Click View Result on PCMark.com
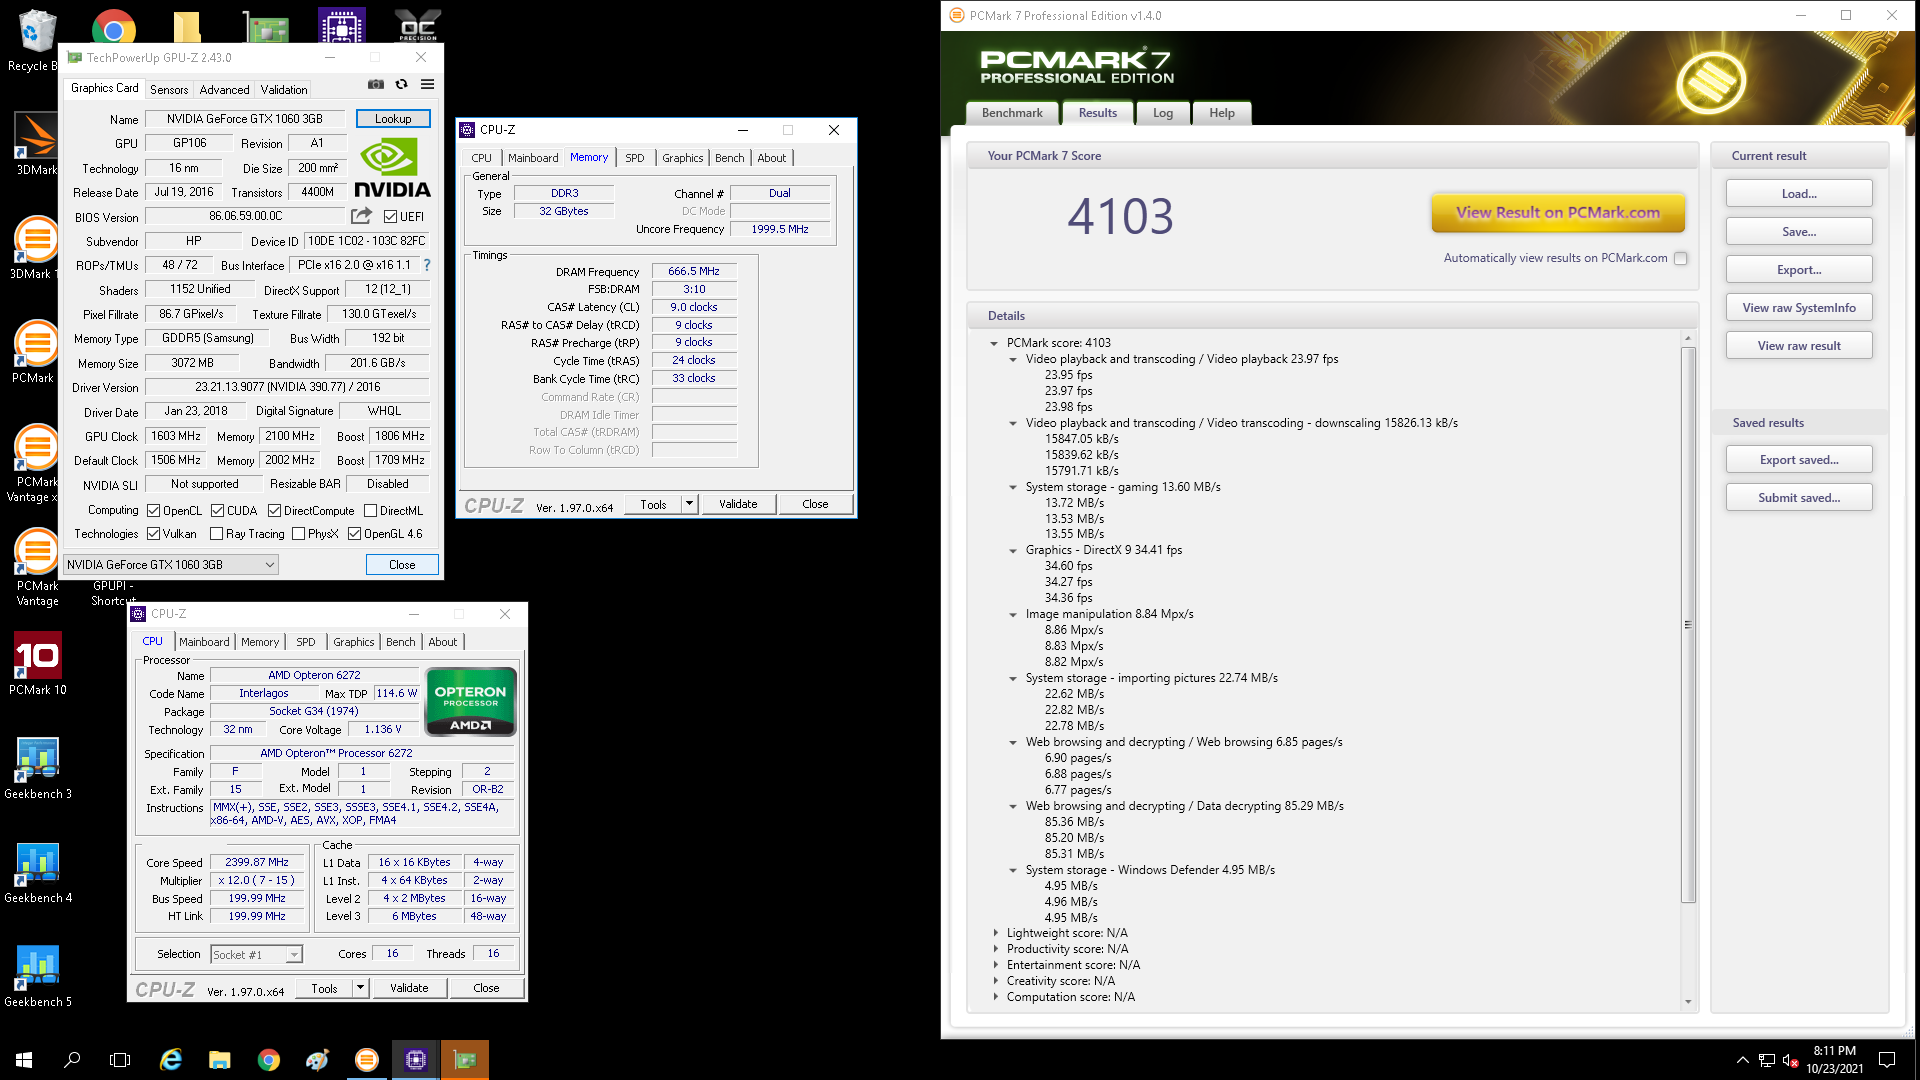Image resolution: width=1920 pixels, height=1080 pixels. point(1558,212)
